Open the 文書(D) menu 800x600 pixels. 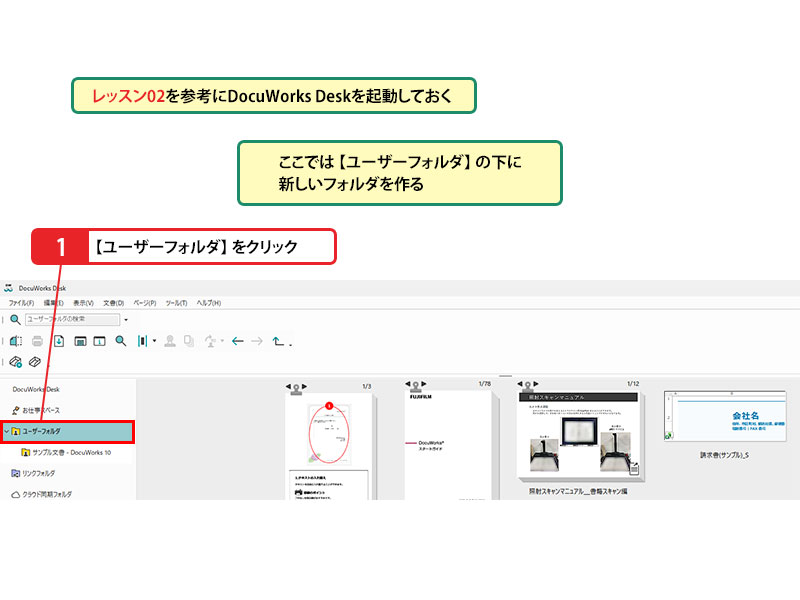(x=113, y=303)
